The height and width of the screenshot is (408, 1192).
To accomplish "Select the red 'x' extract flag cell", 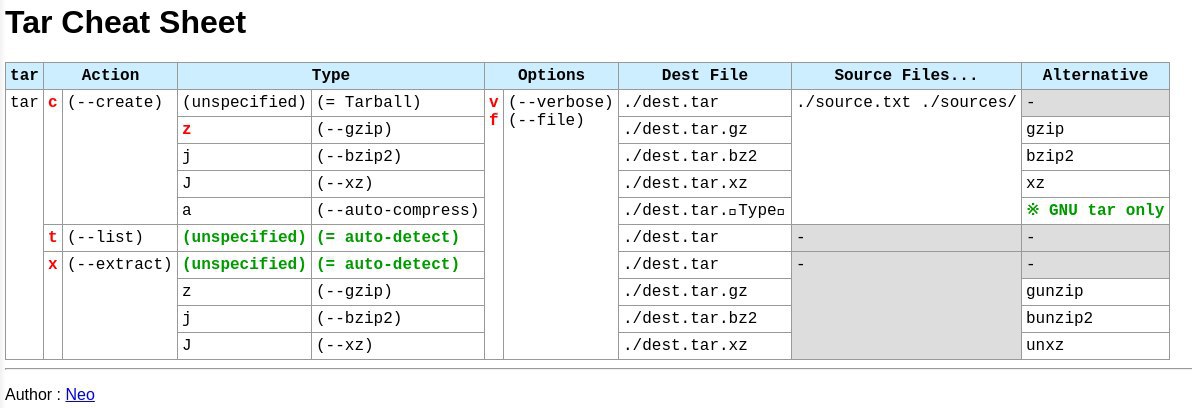I will (52, 264).
